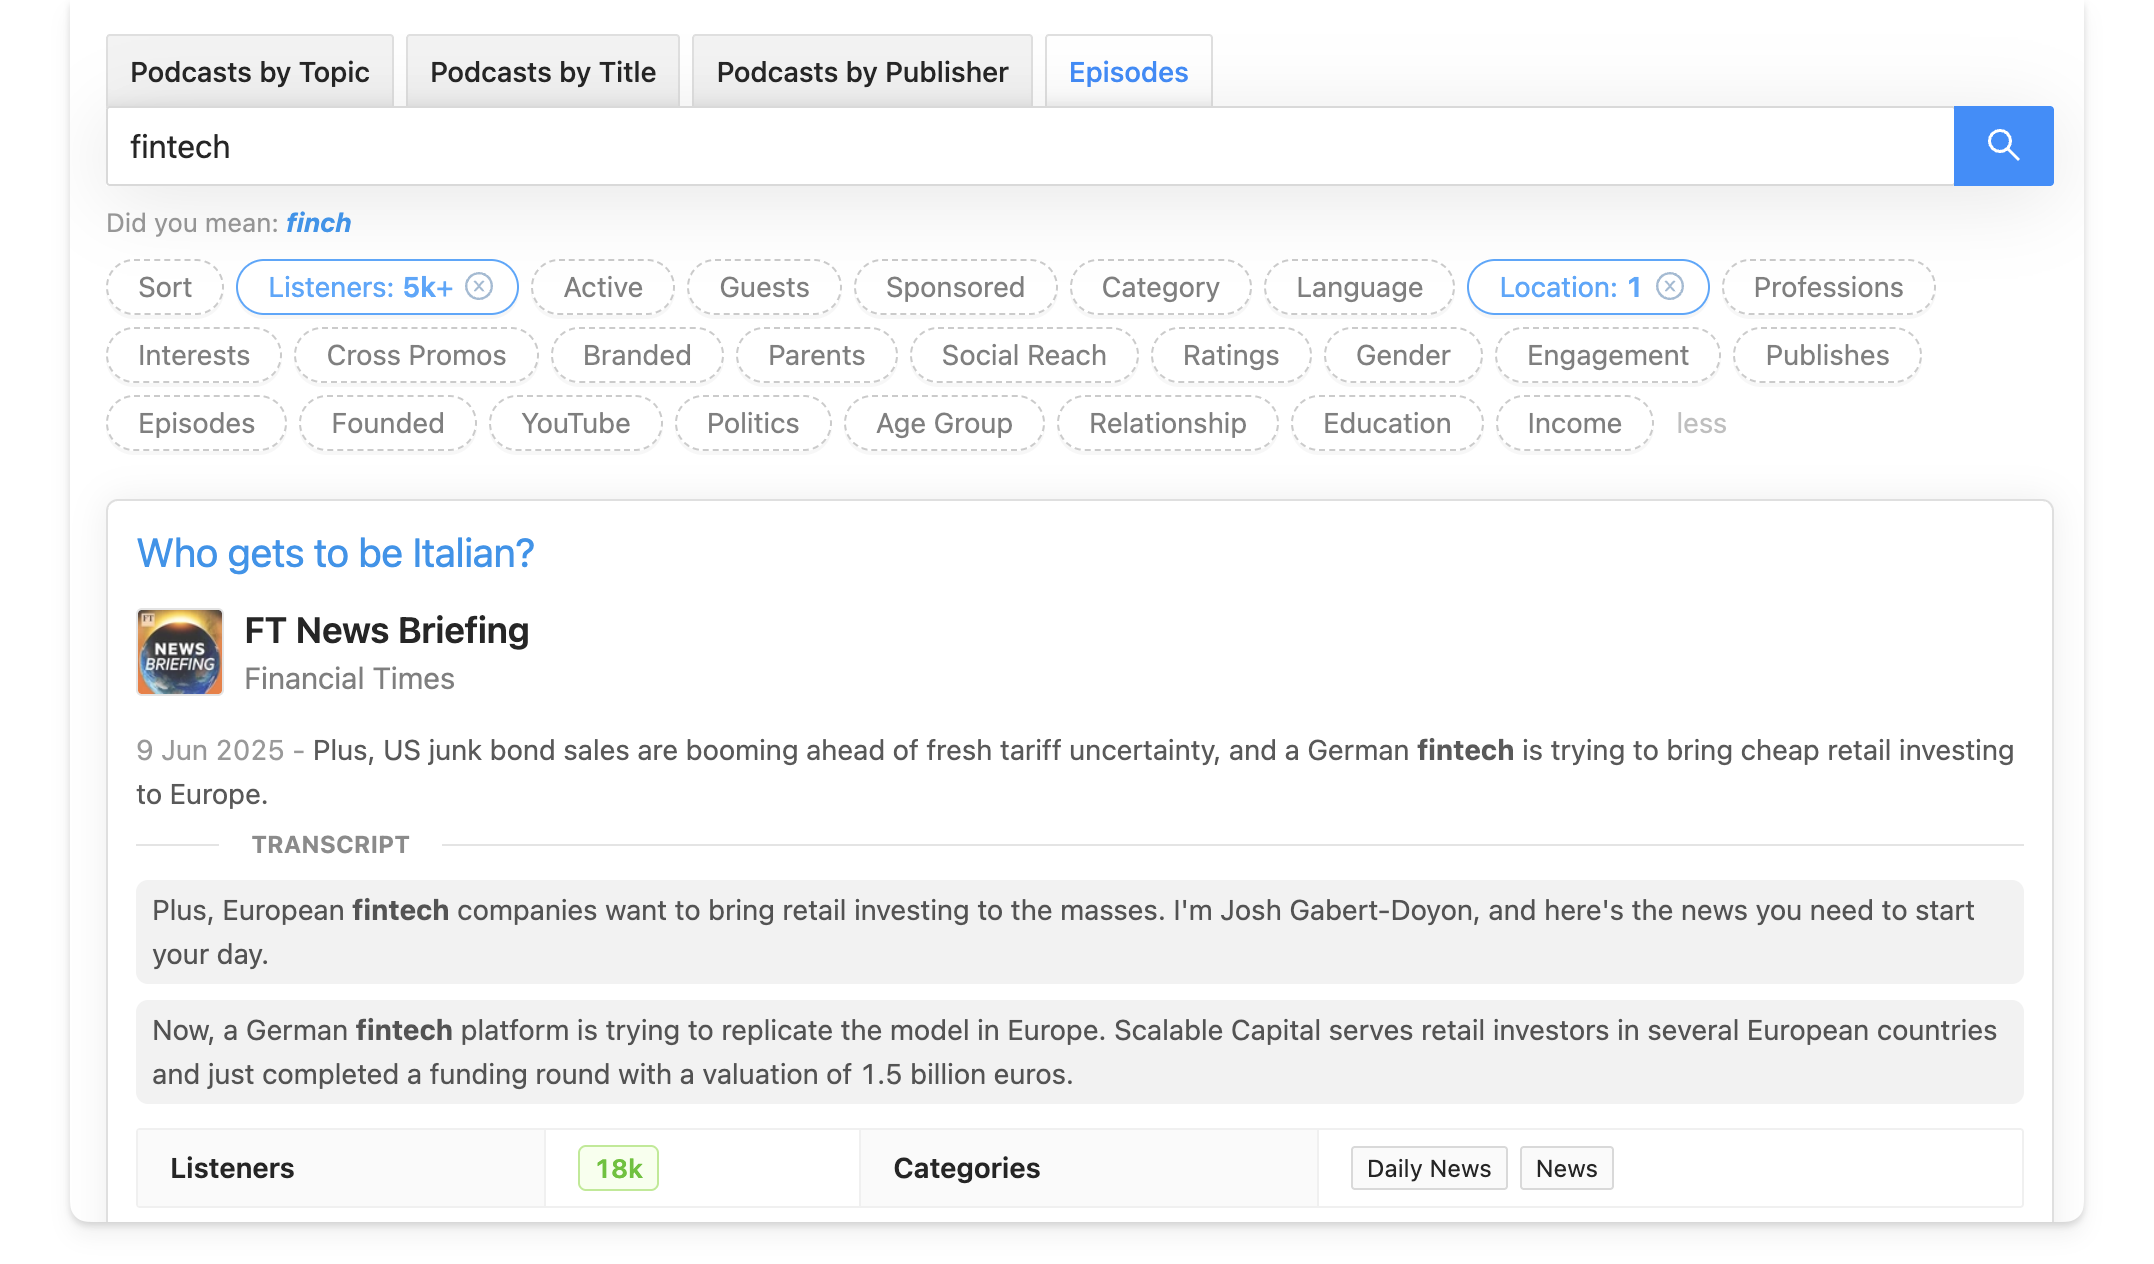The width and height of the screenshot is (2154, 1264).
Task: Switch to the Podcasts by Title tab
Action: pos(542,71)
